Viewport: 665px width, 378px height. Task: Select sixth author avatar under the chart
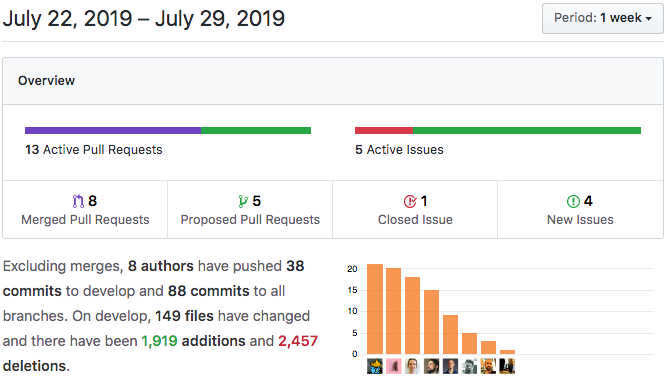point(469,366)
